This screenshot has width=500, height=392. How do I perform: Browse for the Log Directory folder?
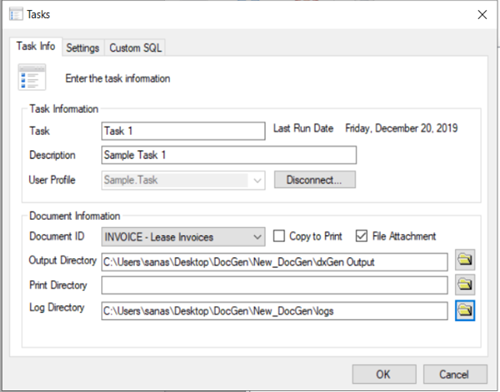click(x=465, y=310)
